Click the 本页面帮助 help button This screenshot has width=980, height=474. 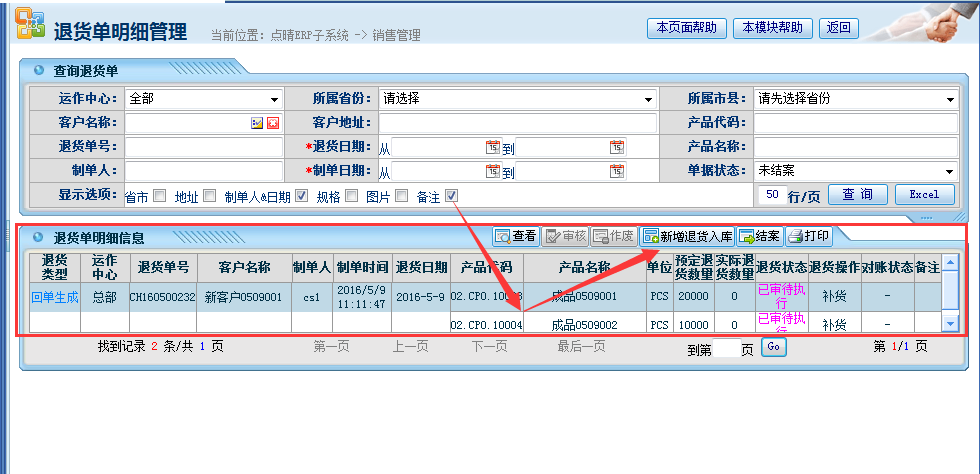tap(686, 28)
